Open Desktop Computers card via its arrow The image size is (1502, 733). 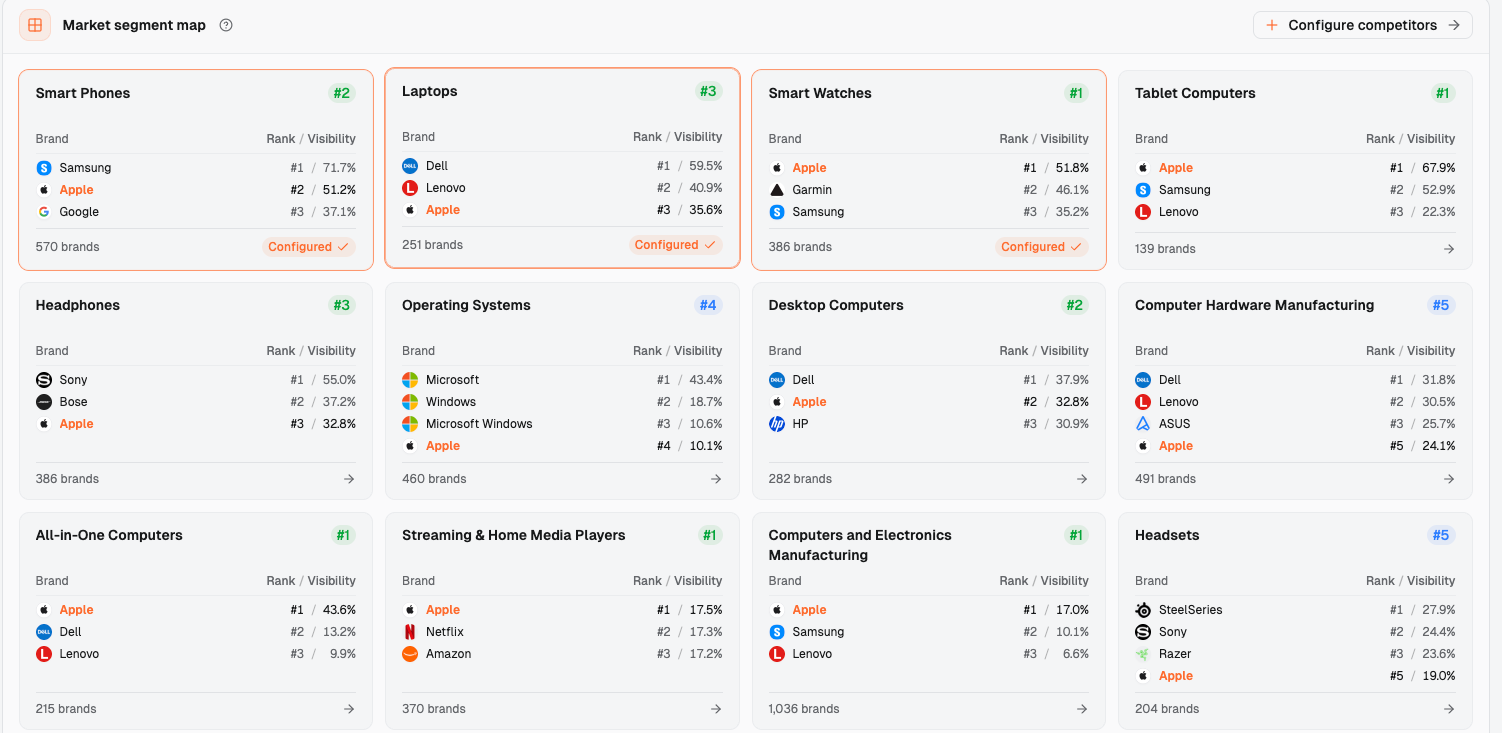coord(1082,479)
